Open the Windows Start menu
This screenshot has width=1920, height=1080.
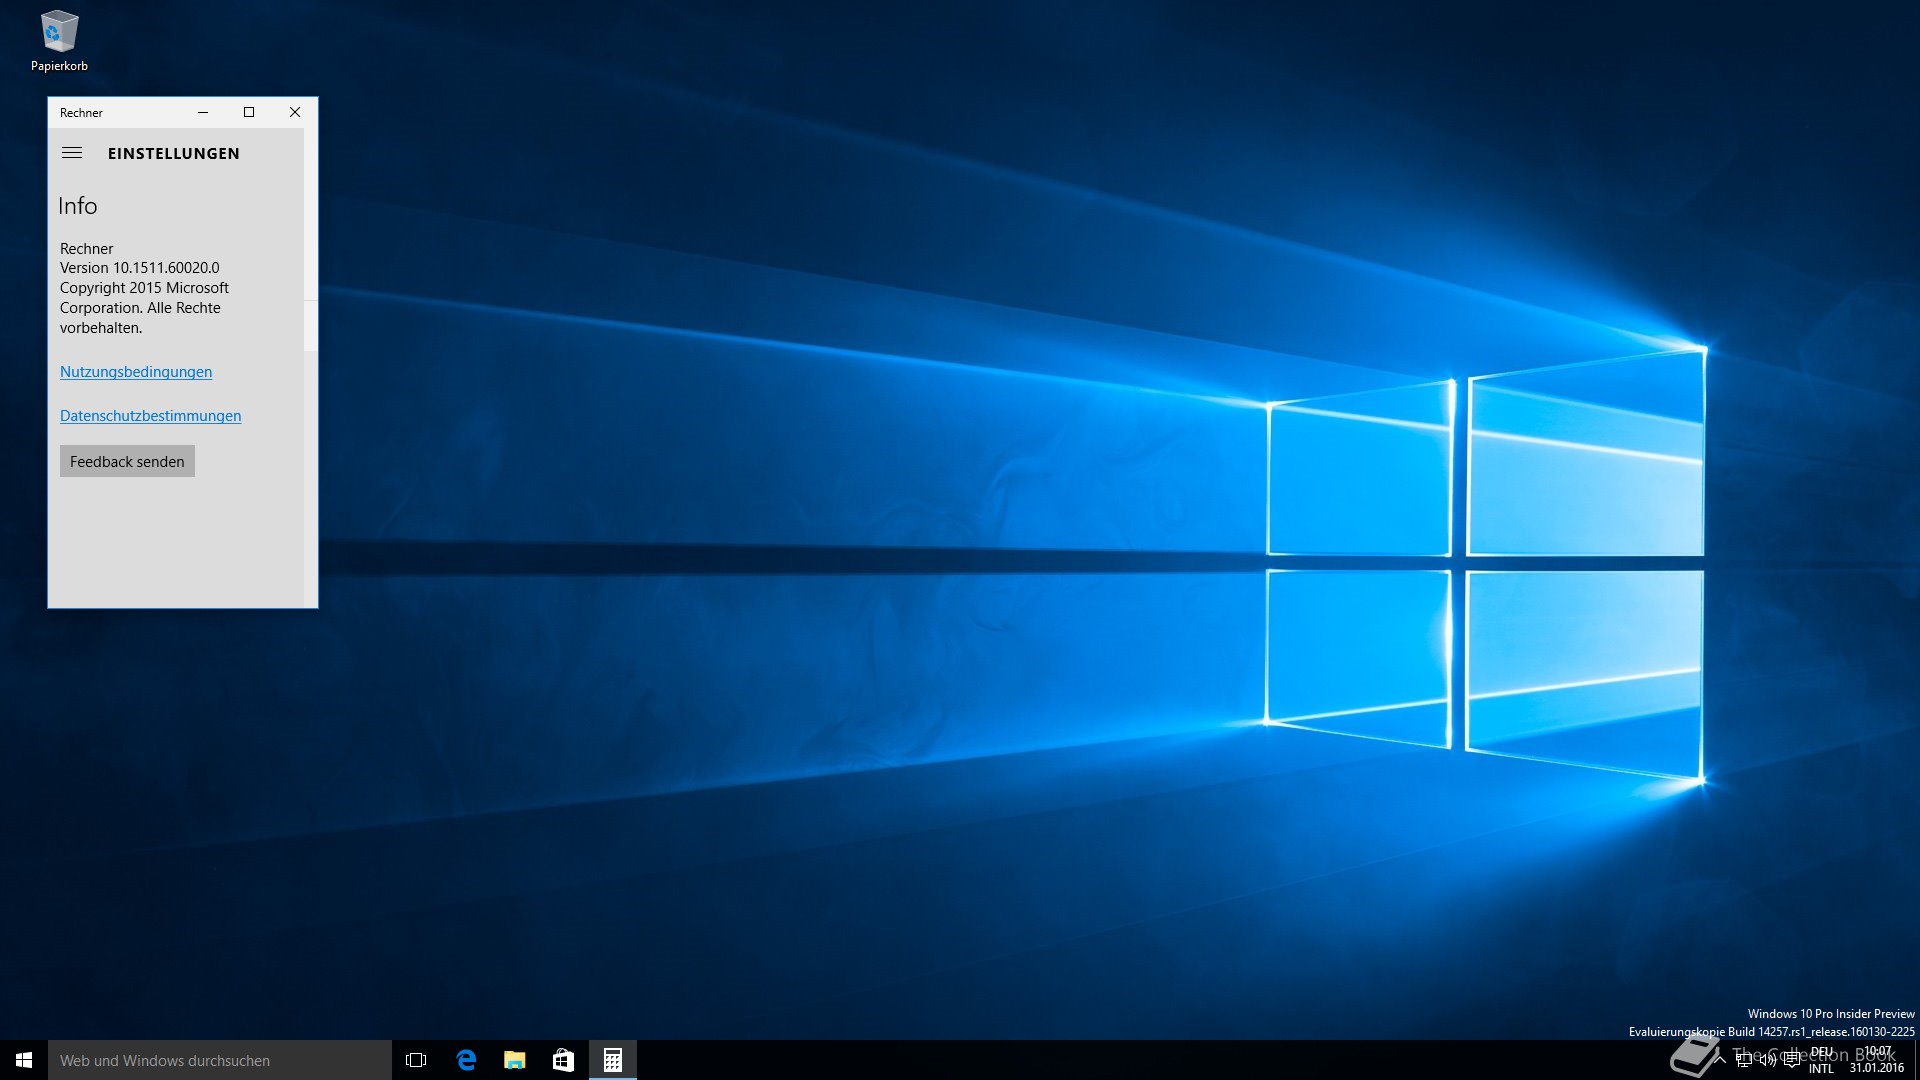pyautogui.click(x=24, y=1060)
